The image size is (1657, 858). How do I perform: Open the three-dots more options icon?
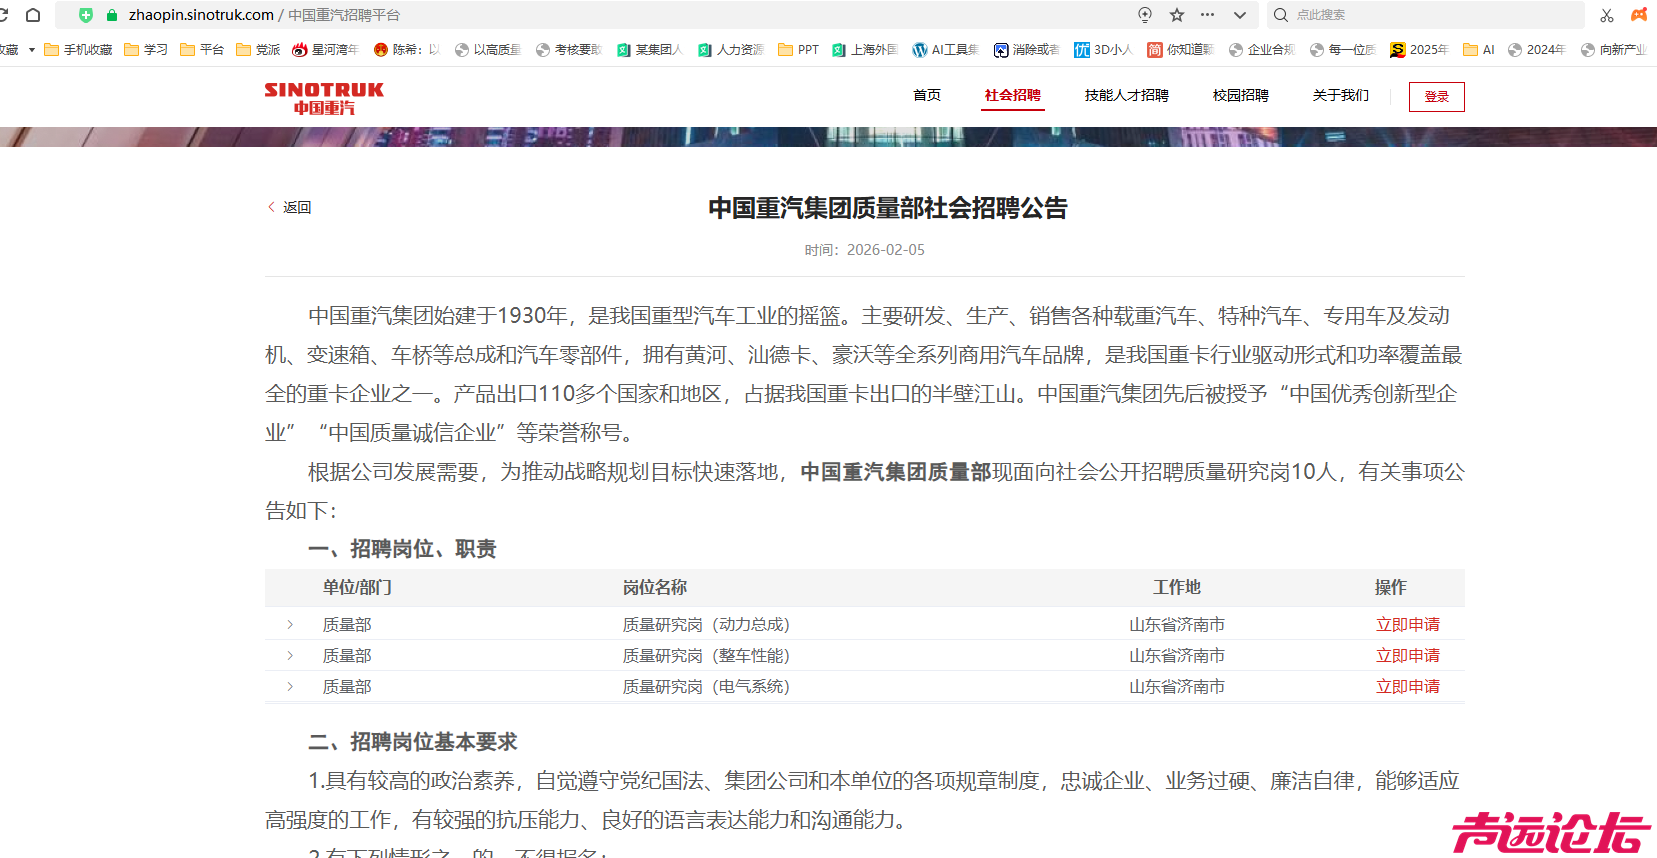[x=1208, y=15]
